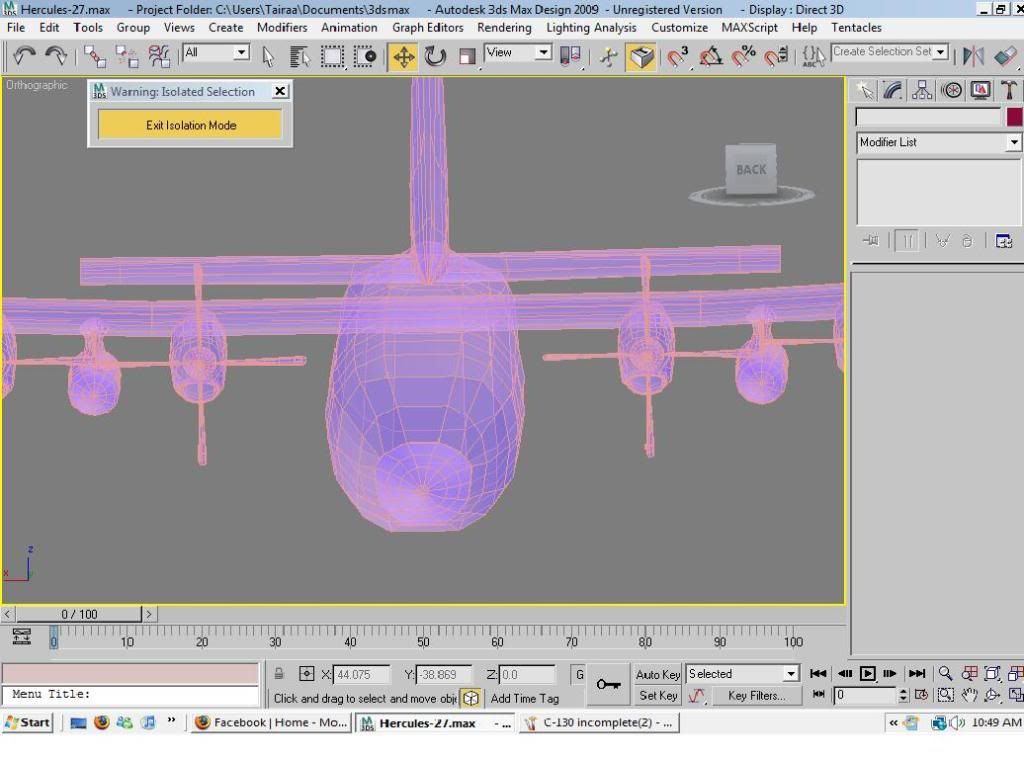Toggle Selection Lock padlock

pos(279,674)
